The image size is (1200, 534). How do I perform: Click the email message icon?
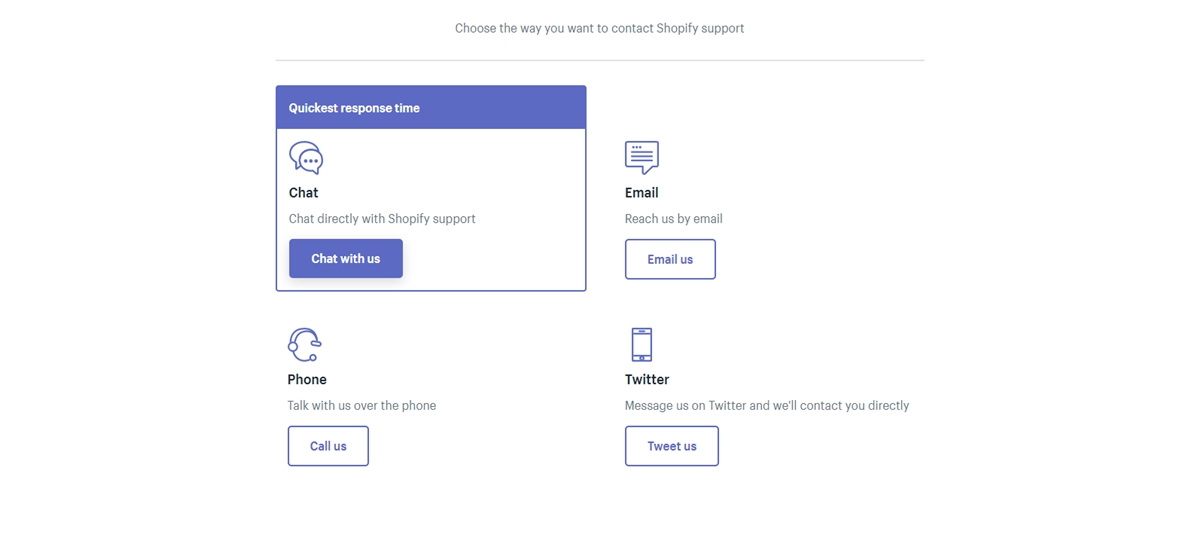pyautogui.click(x=642, y=158)
